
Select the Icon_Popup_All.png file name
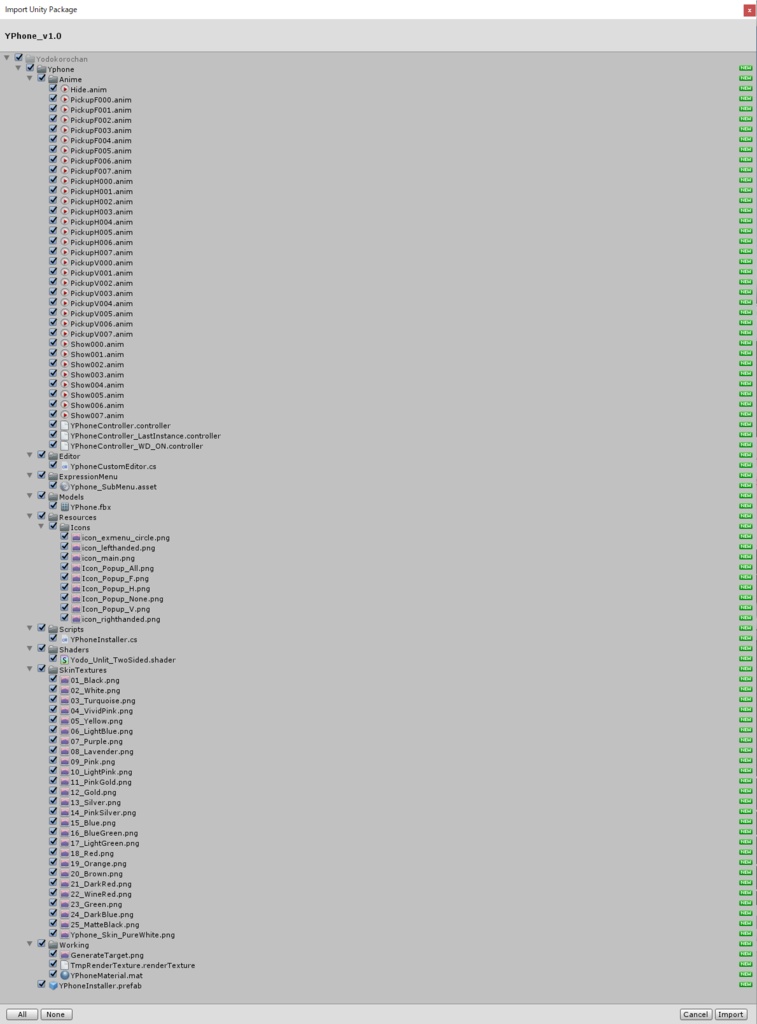(118, 568)
